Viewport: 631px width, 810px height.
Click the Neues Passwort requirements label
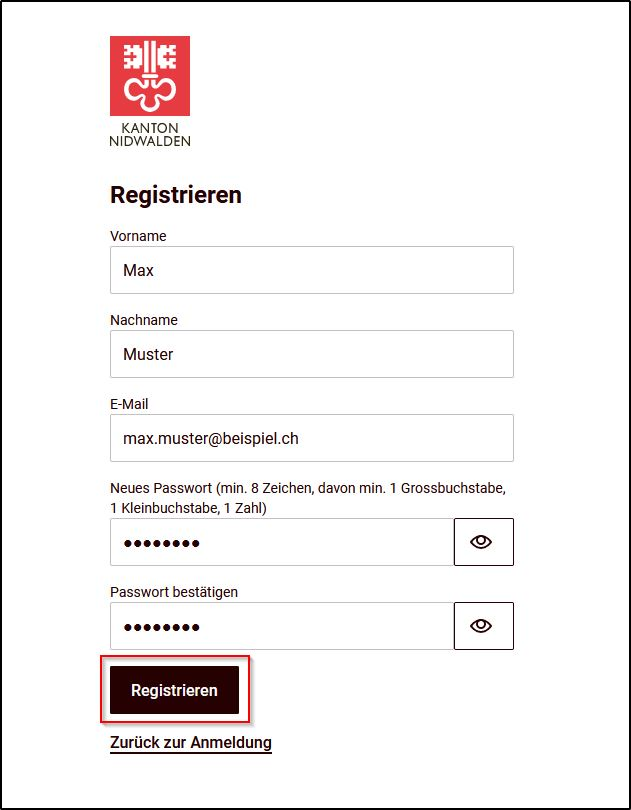coord(307,499)
